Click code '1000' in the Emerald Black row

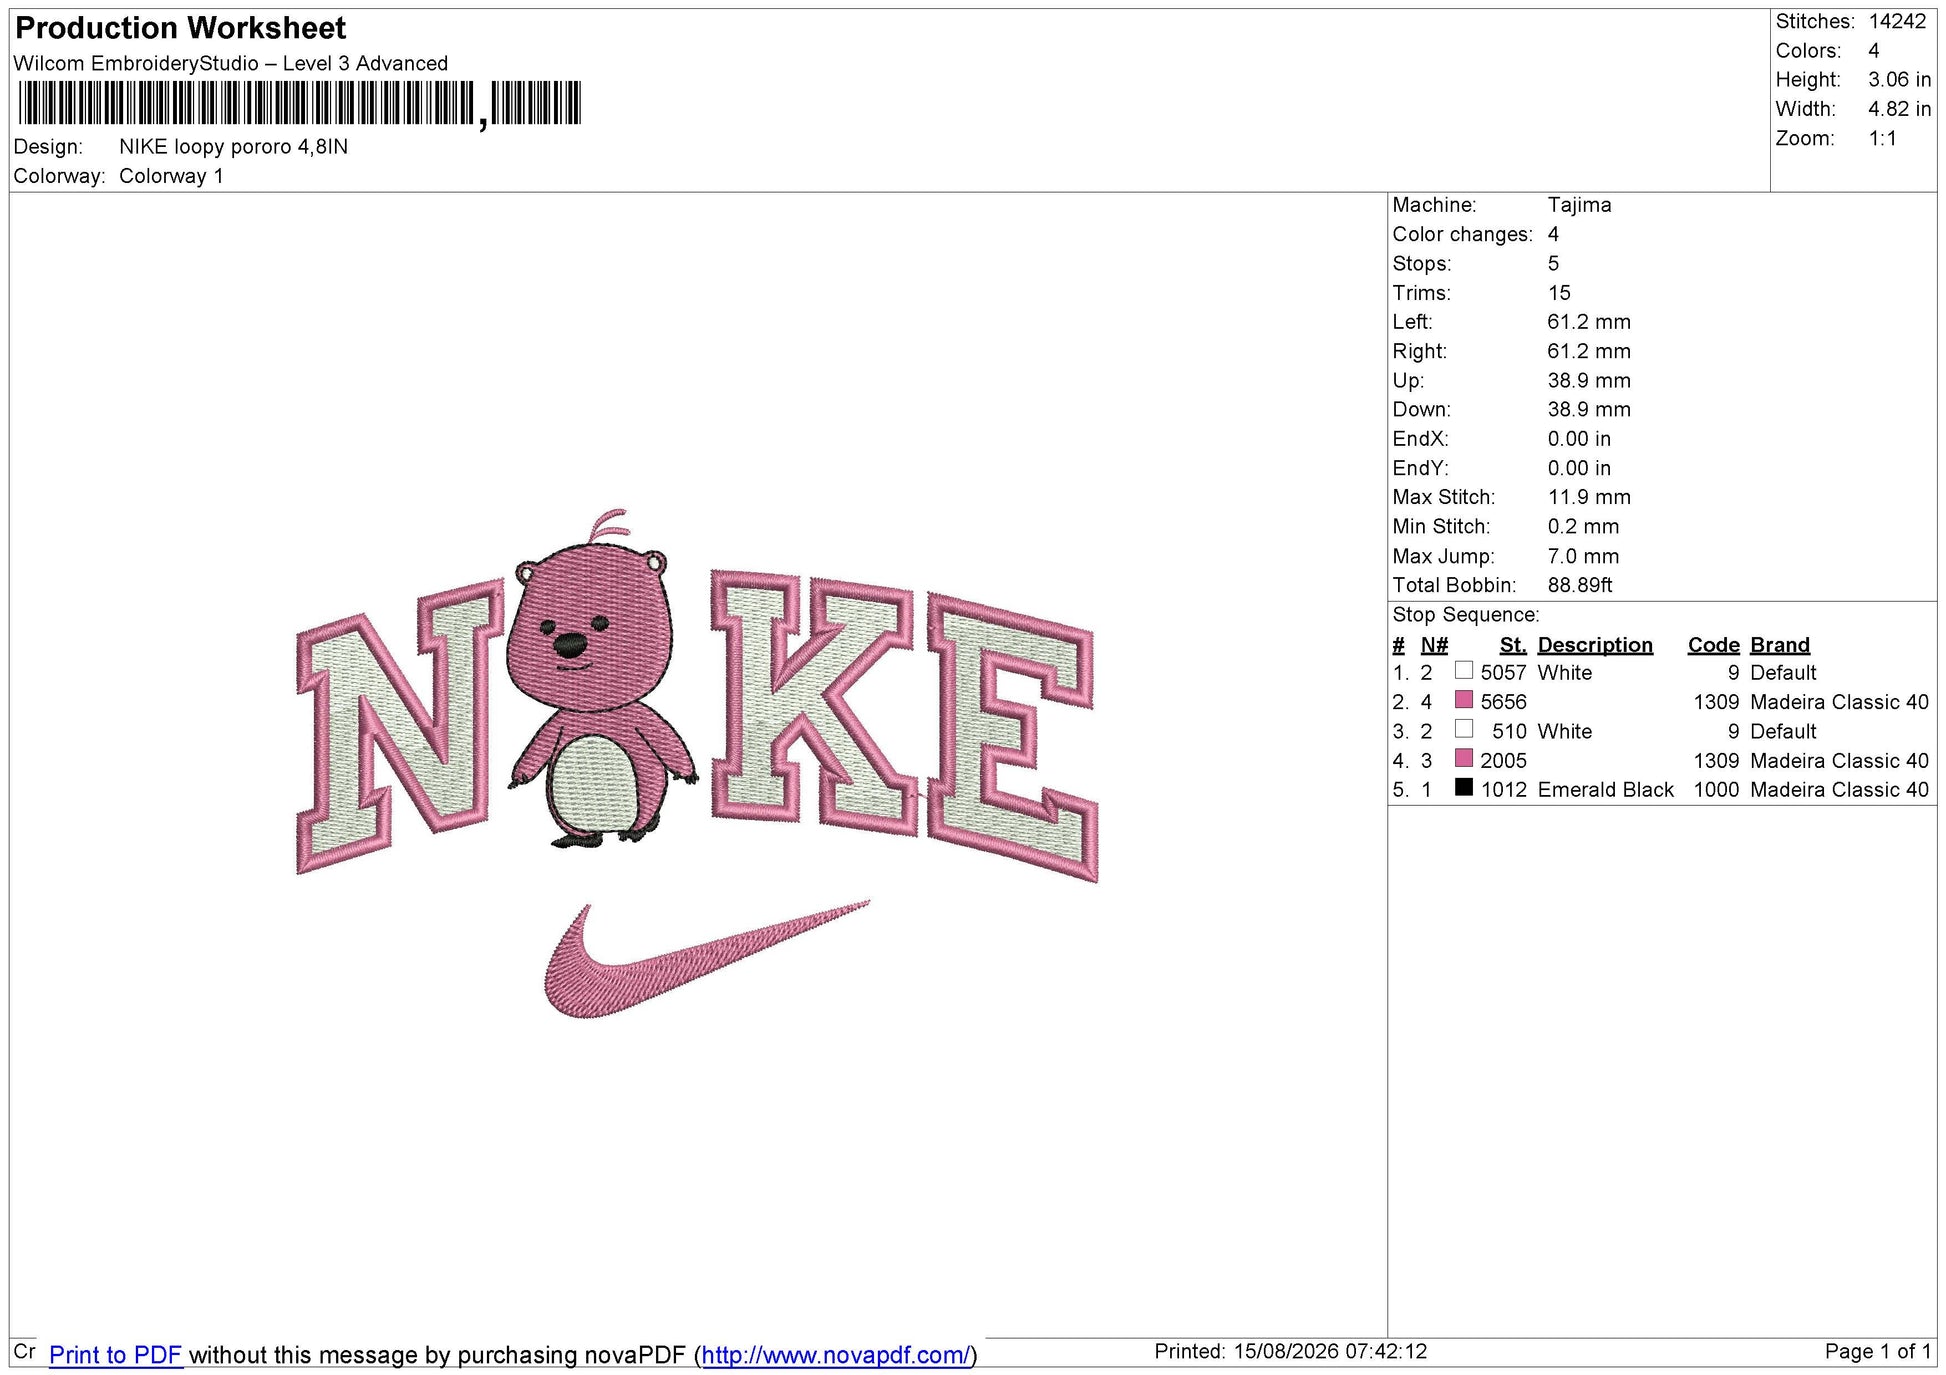pos(1717,790)
